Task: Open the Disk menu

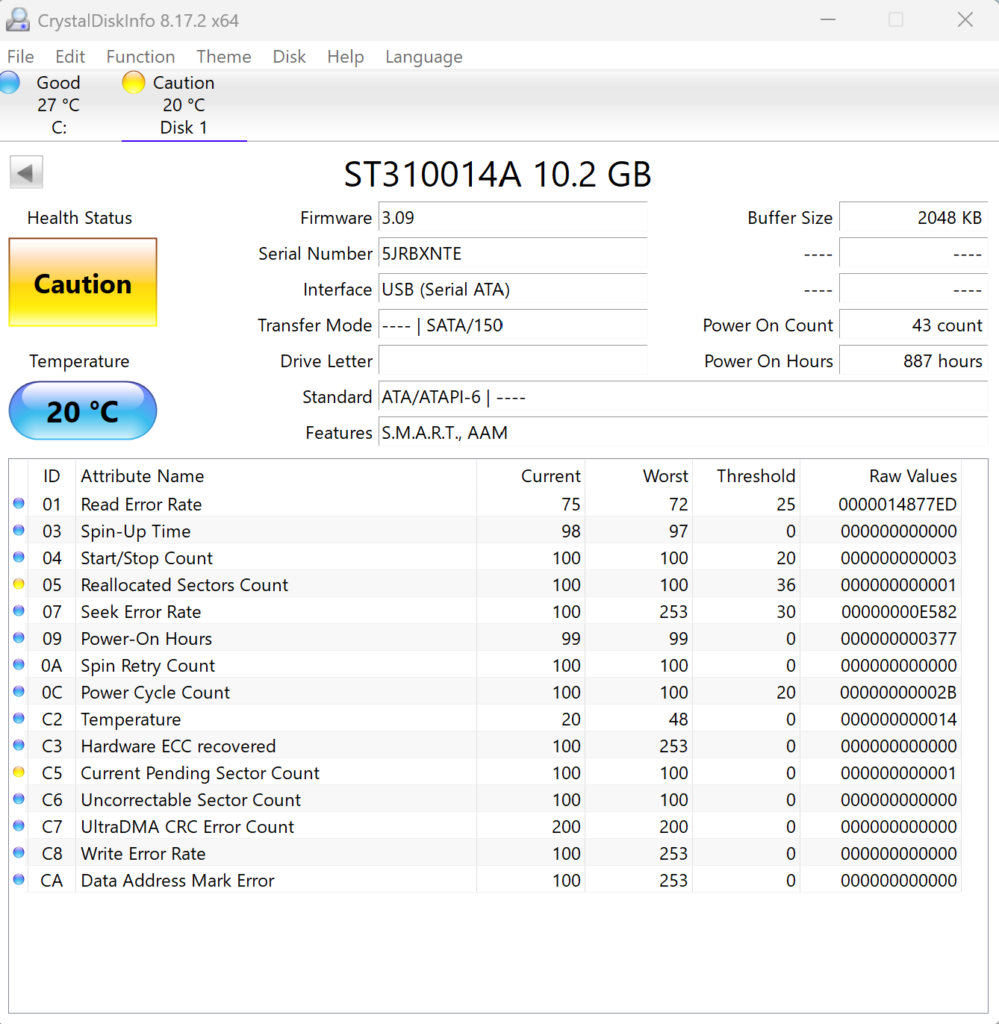Action: pos(289,57)
